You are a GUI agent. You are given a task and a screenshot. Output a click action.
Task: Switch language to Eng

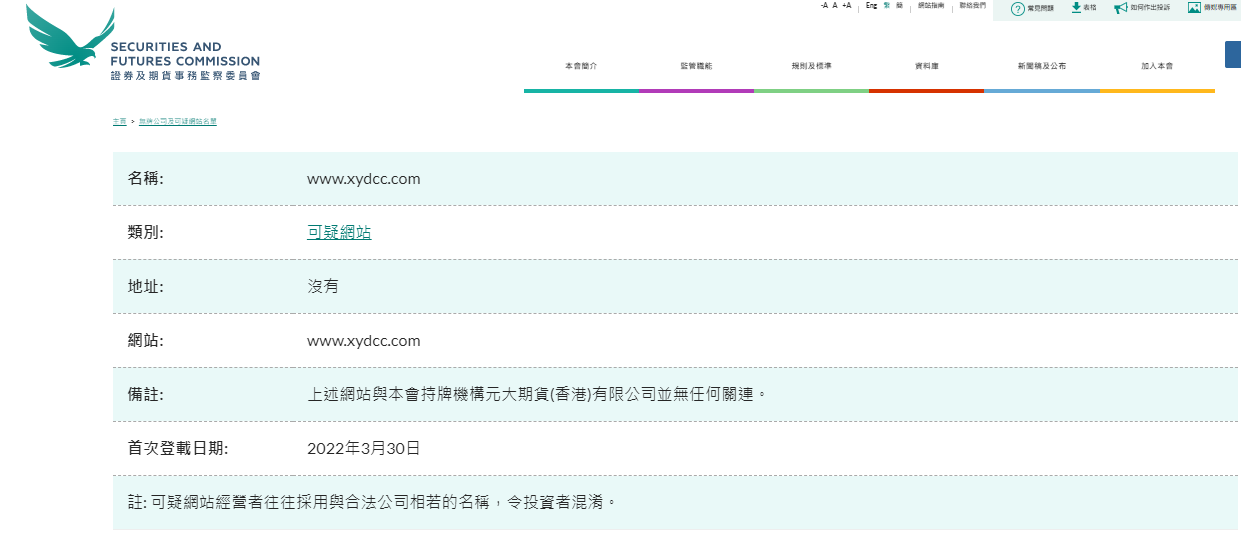pos(871,6)
